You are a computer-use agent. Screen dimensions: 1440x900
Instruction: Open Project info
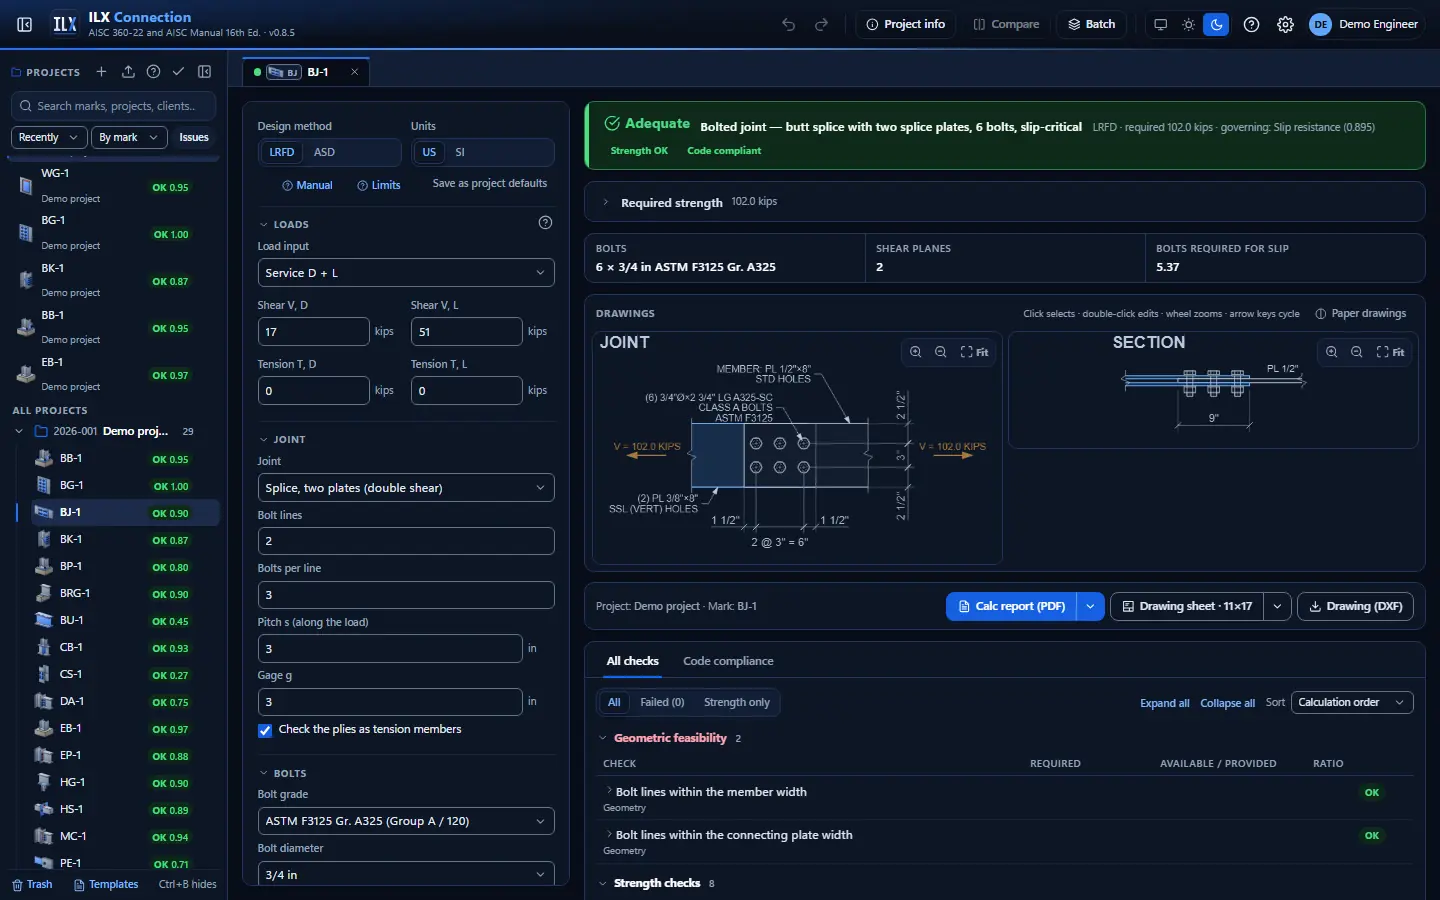point(905,24)
